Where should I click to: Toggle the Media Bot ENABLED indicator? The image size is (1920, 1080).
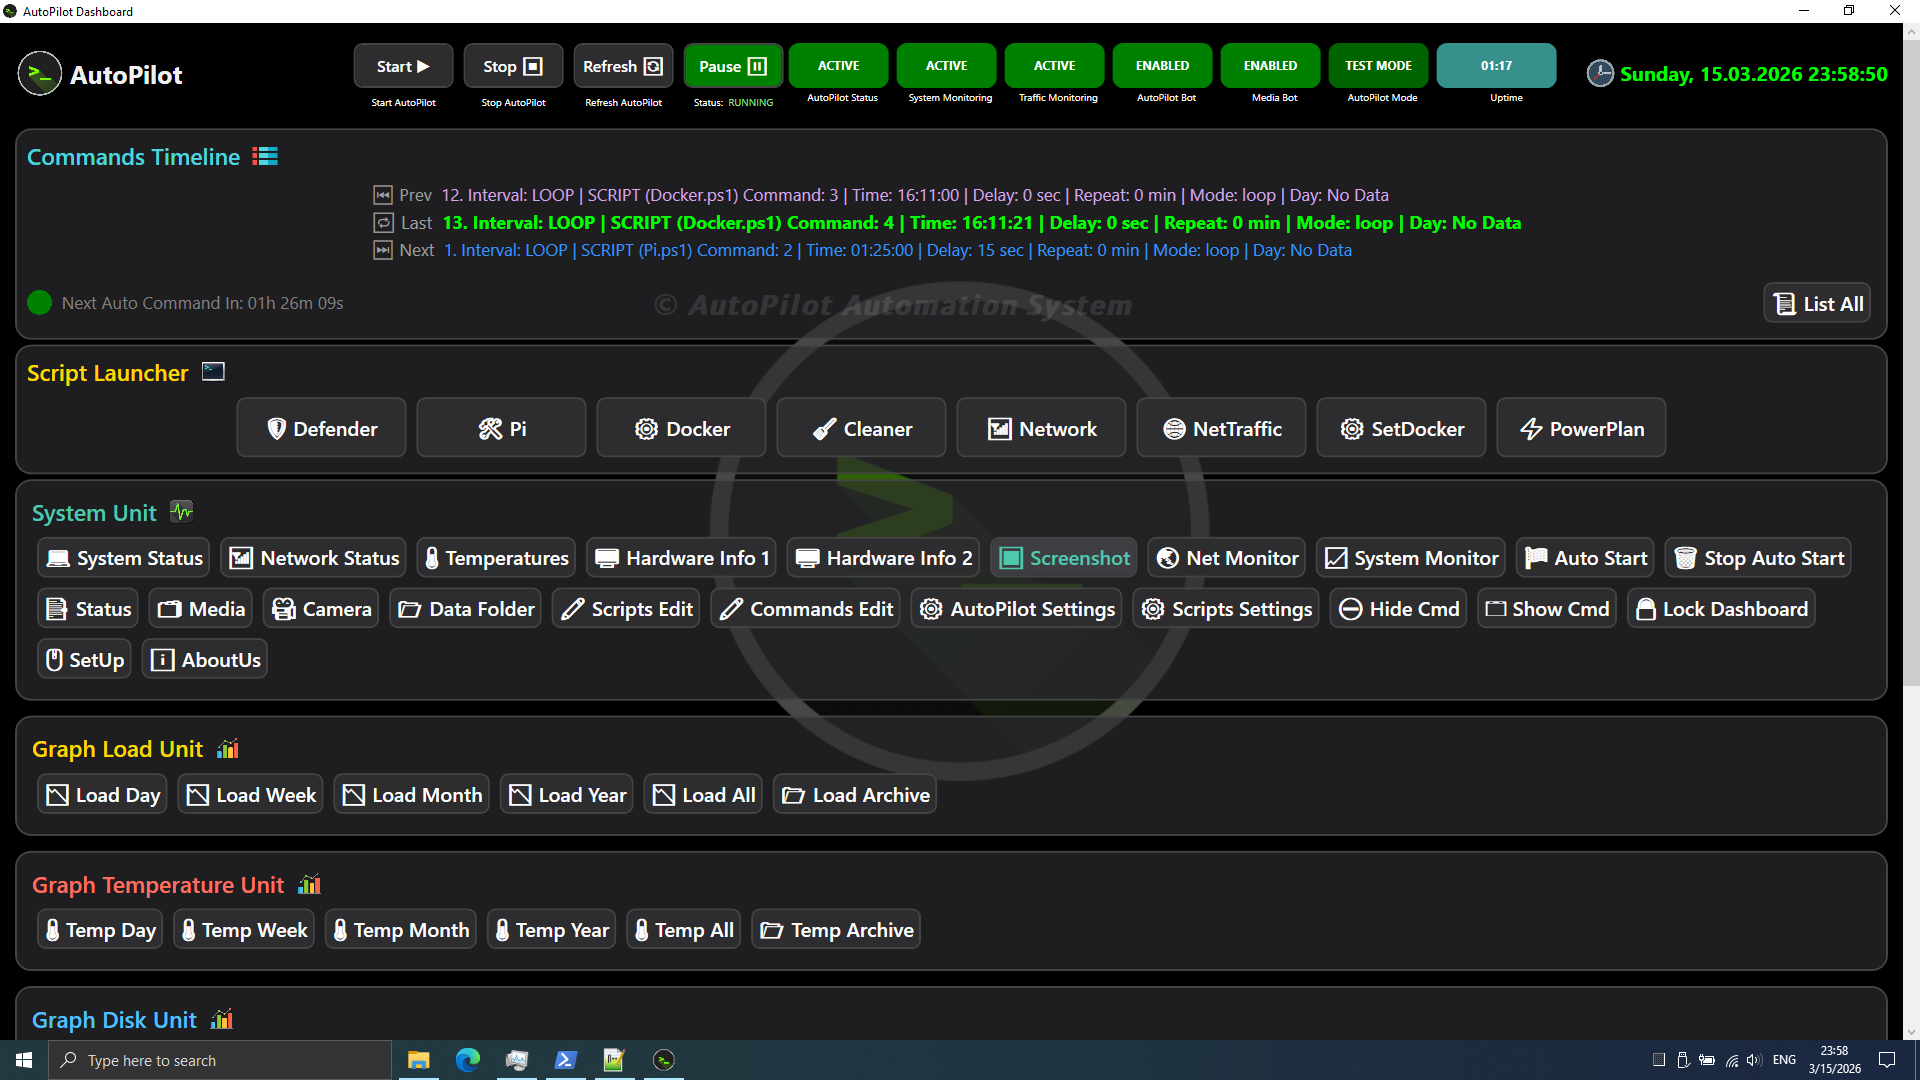coord(1270,66)
